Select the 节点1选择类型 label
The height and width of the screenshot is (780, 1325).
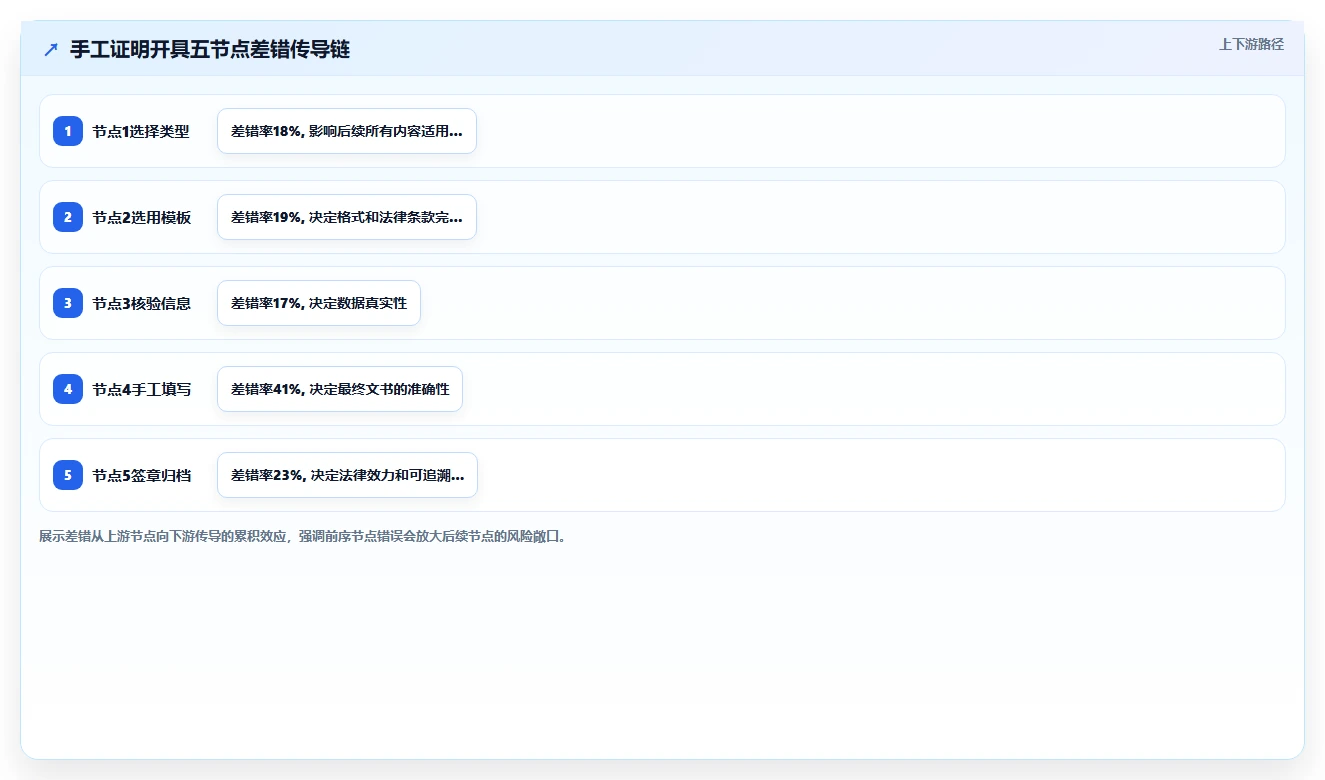click(x=141, y=131)
